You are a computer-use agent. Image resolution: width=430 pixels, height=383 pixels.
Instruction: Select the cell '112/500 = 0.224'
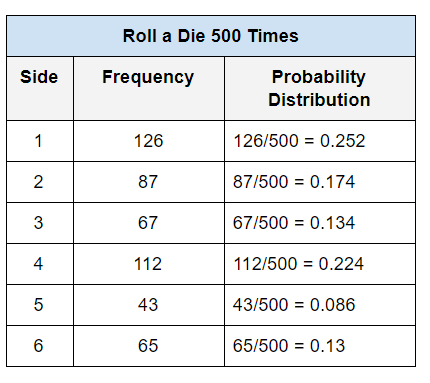click(320, 264)
